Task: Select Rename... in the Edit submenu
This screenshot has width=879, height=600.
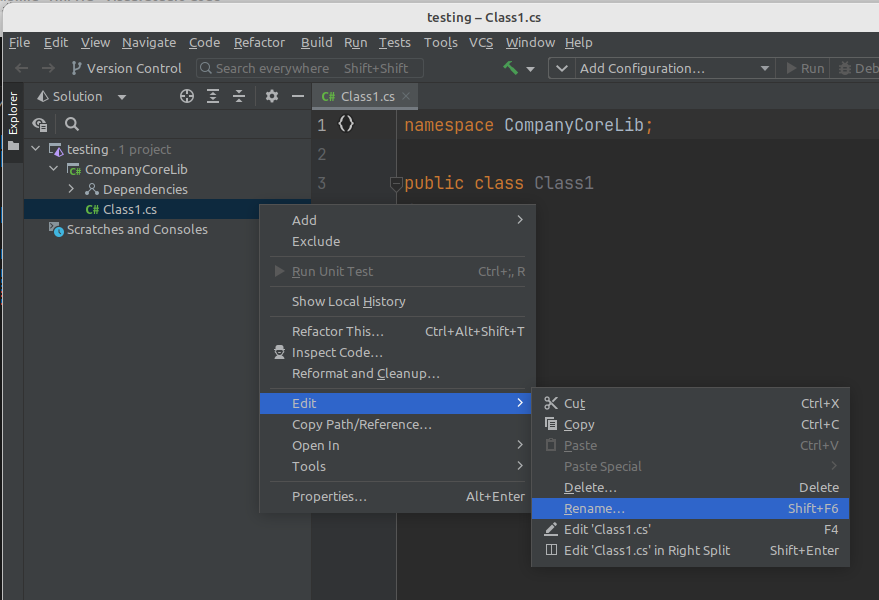Action: [594, 508]
